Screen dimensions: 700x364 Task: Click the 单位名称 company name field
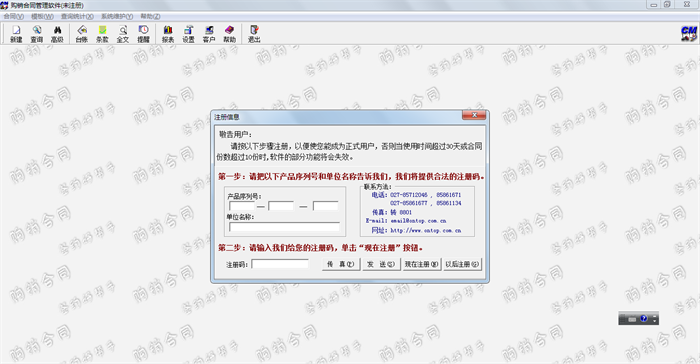pyautogui.click(x=284, y=227)
